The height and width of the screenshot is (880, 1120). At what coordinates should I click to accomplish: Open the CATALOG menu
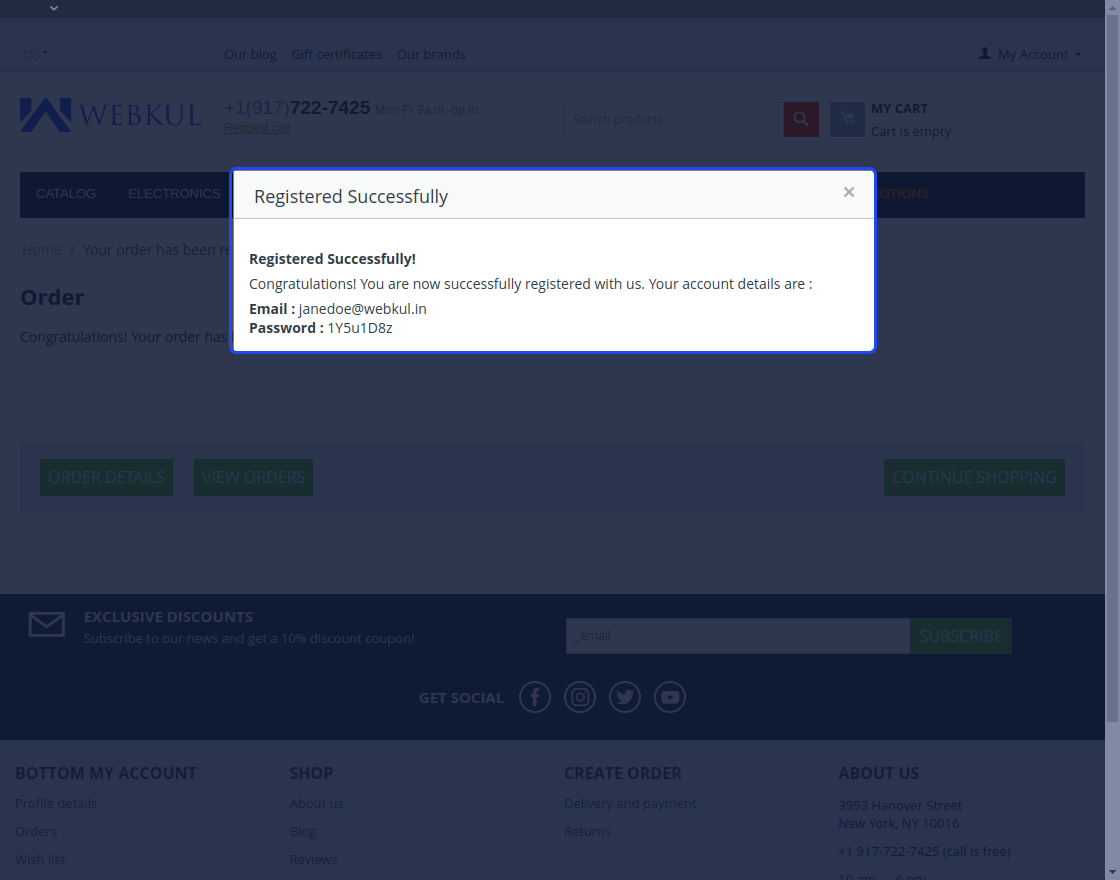point(66,194)
